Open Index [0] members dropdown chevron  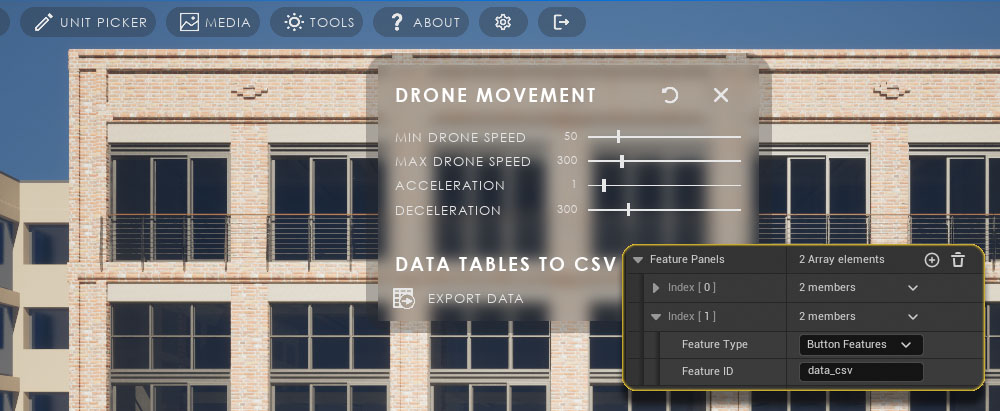[912, 288]
